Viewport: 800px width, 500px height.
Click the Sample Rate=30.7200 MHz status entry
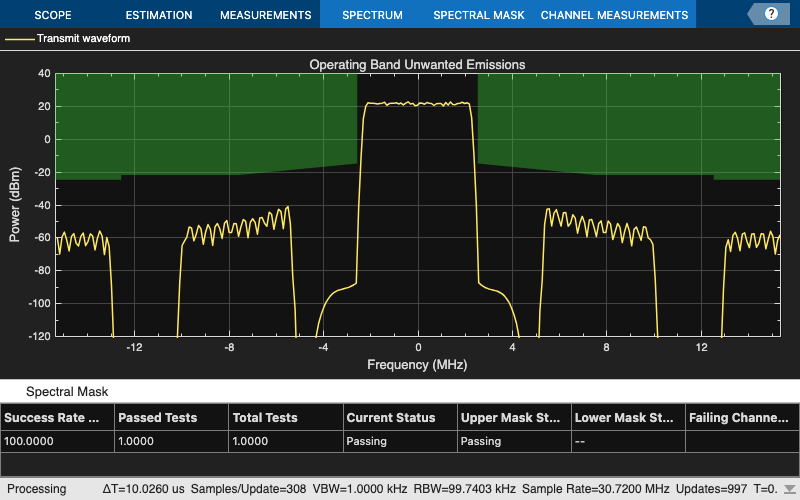[x=595, y=489]
